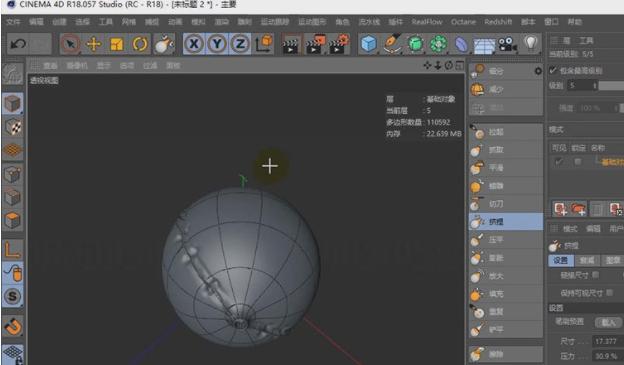Click viewport pan arrows icon
The width and height of the screenshot is (624, 365).
pos(427,65)
